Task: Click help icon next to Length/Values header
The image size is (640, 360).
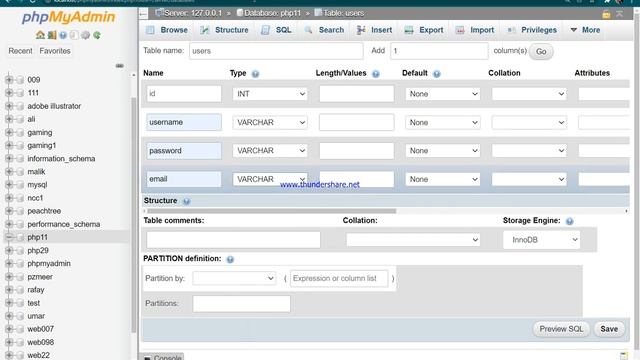Action: tap(376, 74)
